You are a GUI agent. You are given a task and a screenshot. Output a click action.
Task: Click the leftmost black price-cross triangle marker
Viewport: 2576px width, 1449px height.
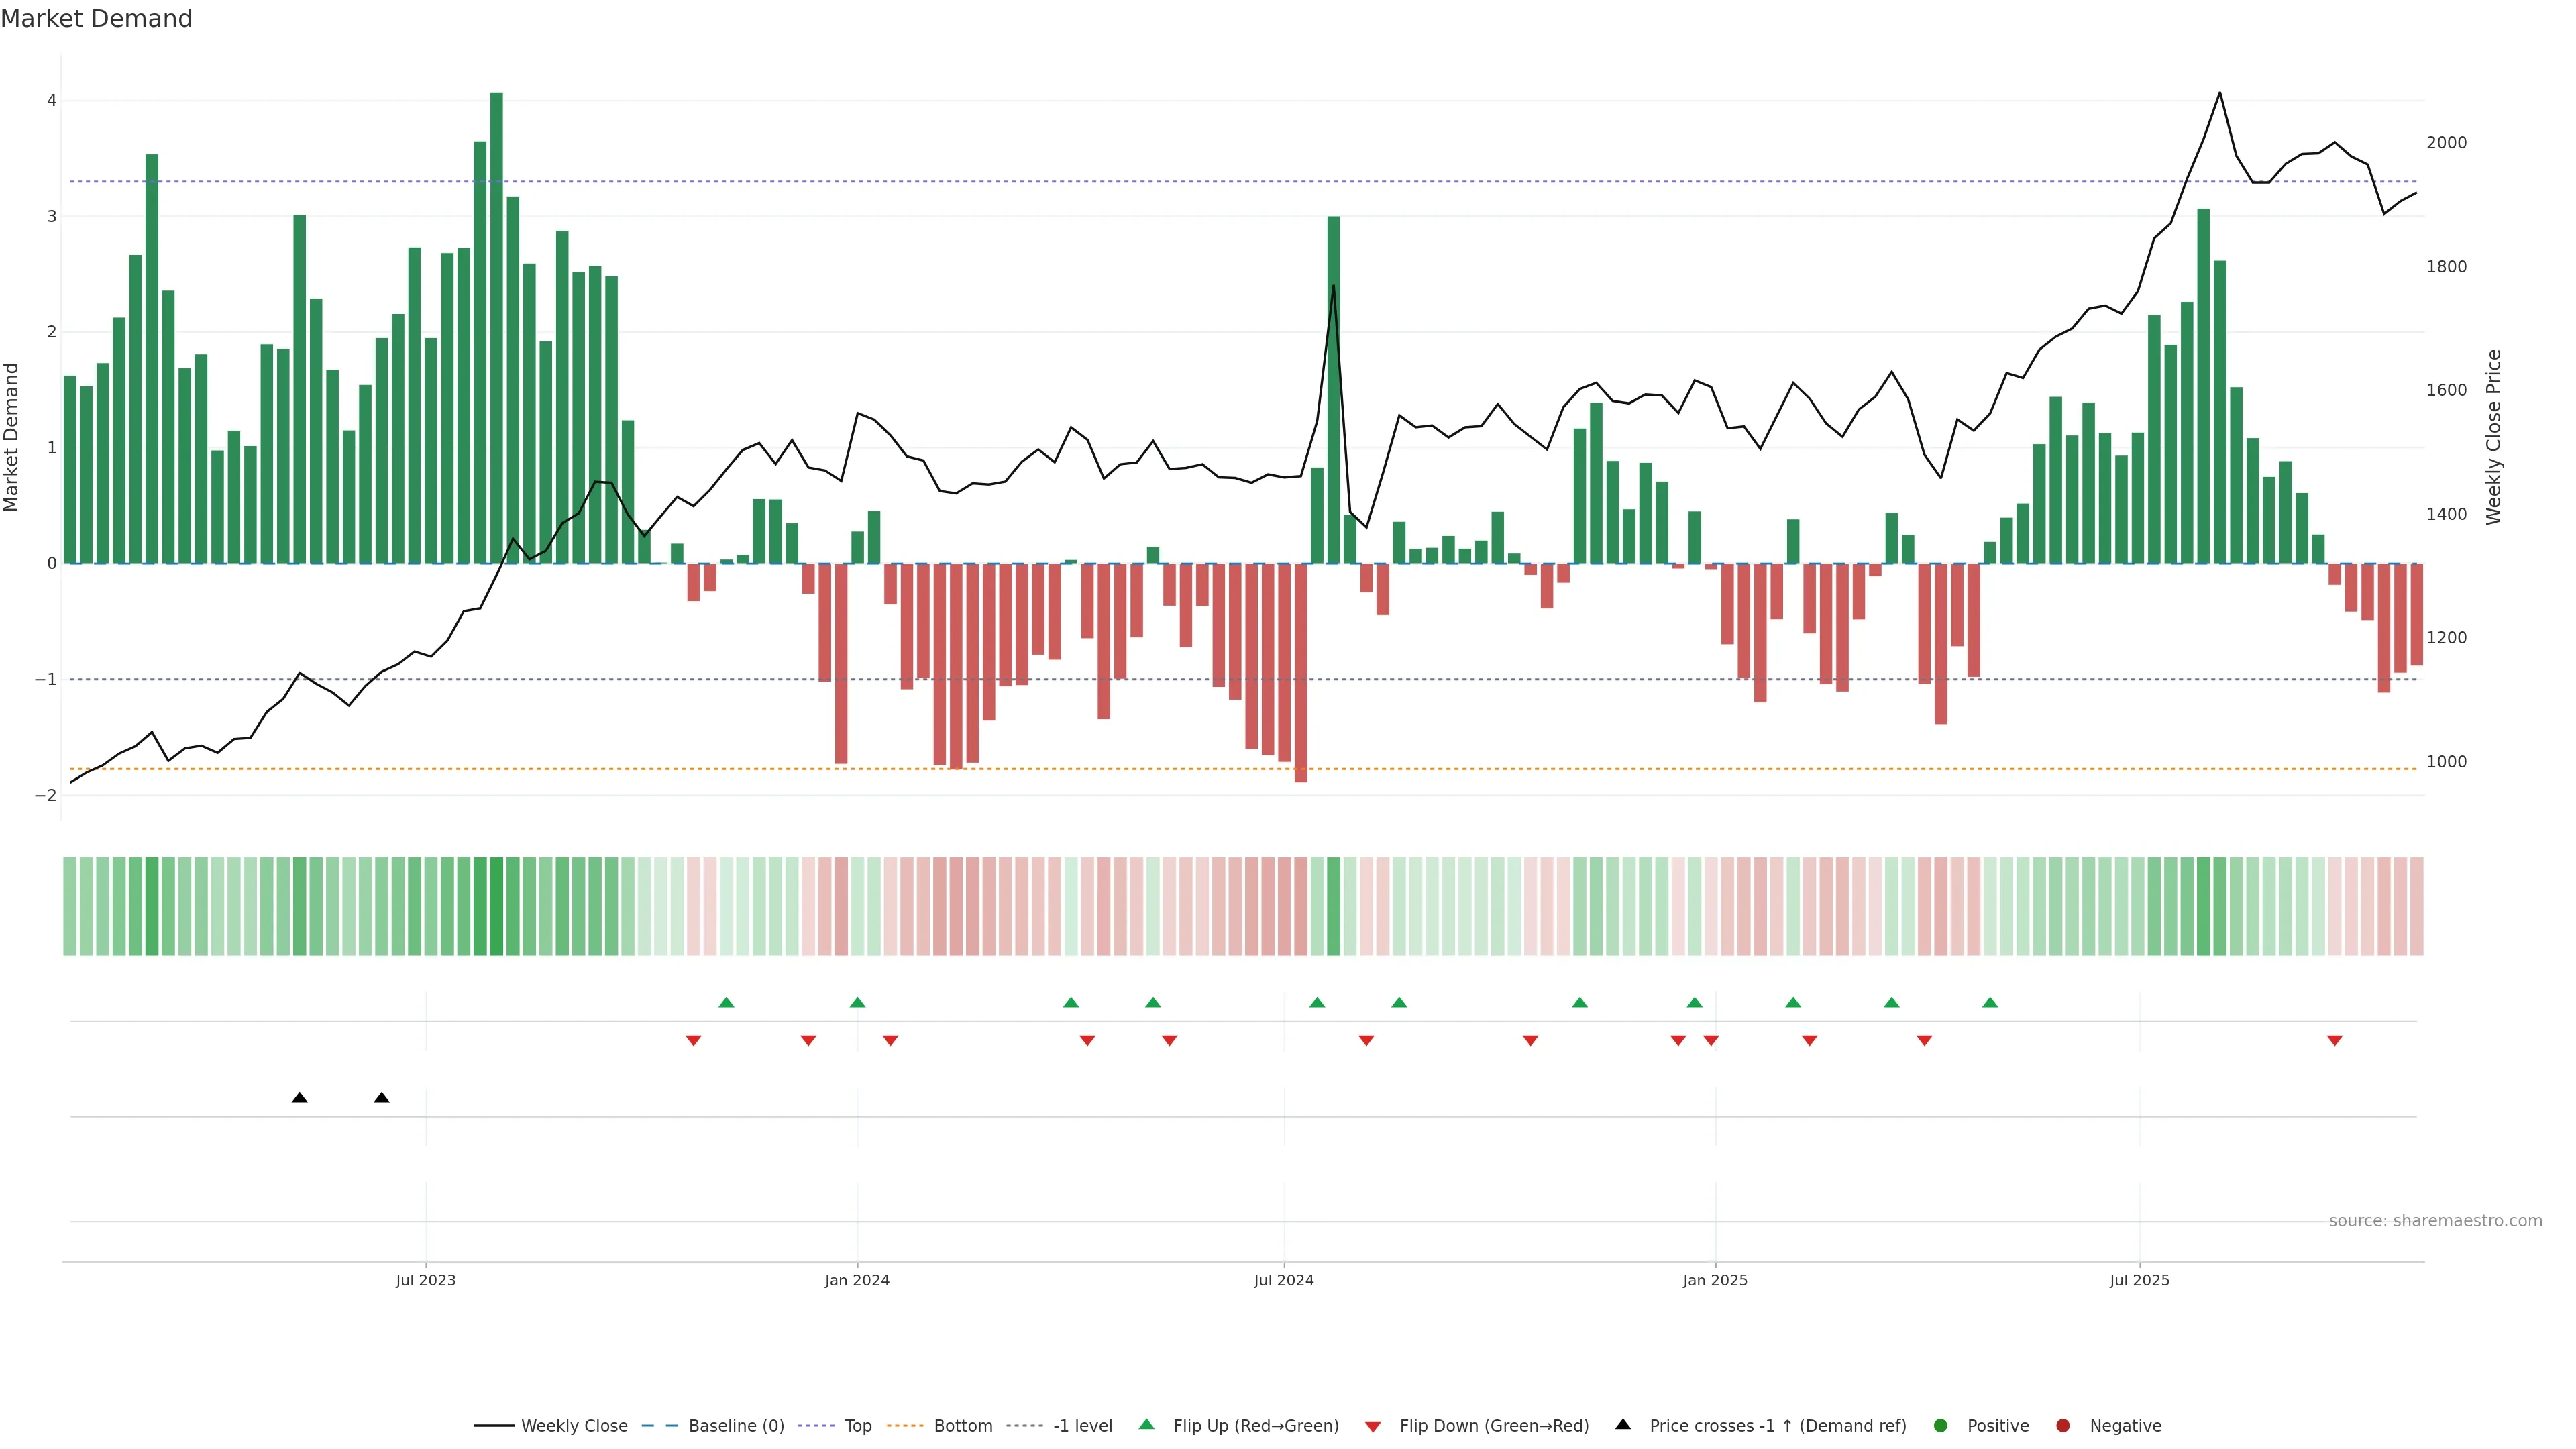pyautogui.click(x=299, y=1098)
